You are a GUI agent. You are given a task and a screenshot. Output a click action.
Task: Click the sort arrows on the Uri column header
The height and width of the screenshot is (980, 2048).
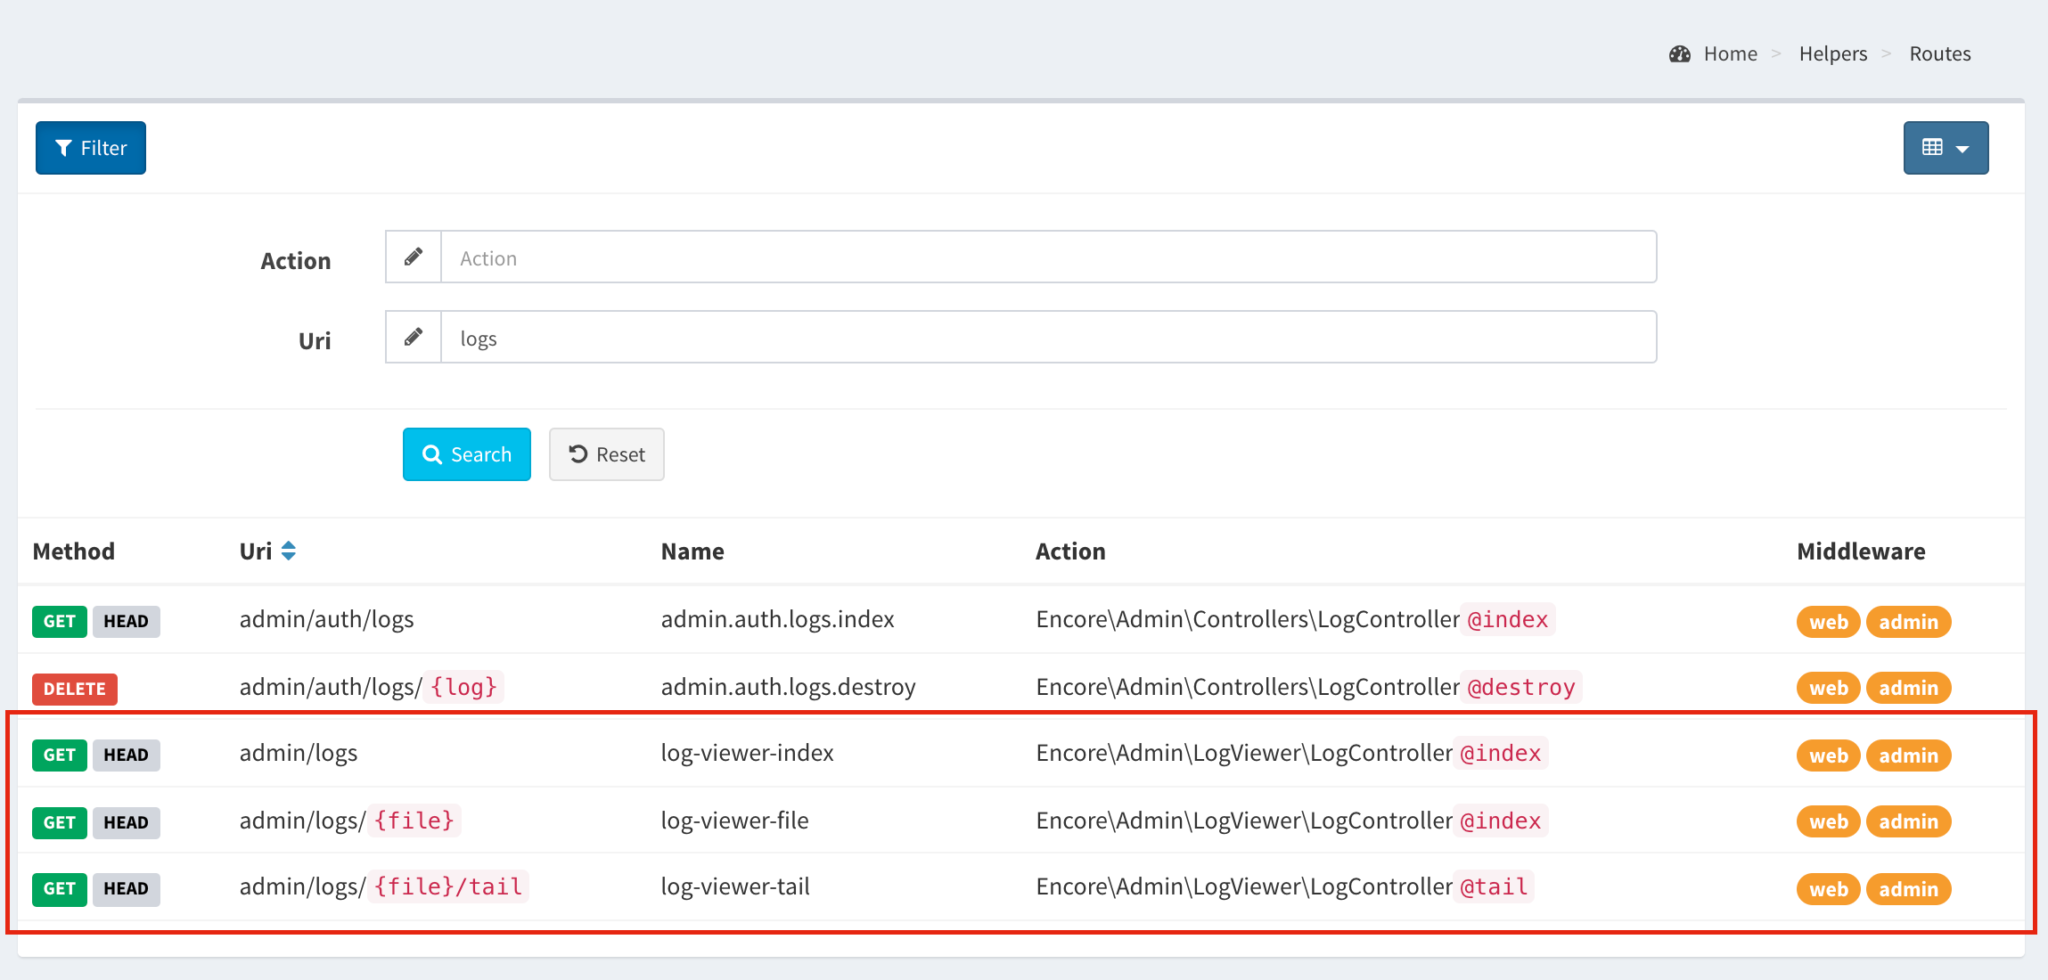coord(288,550)
